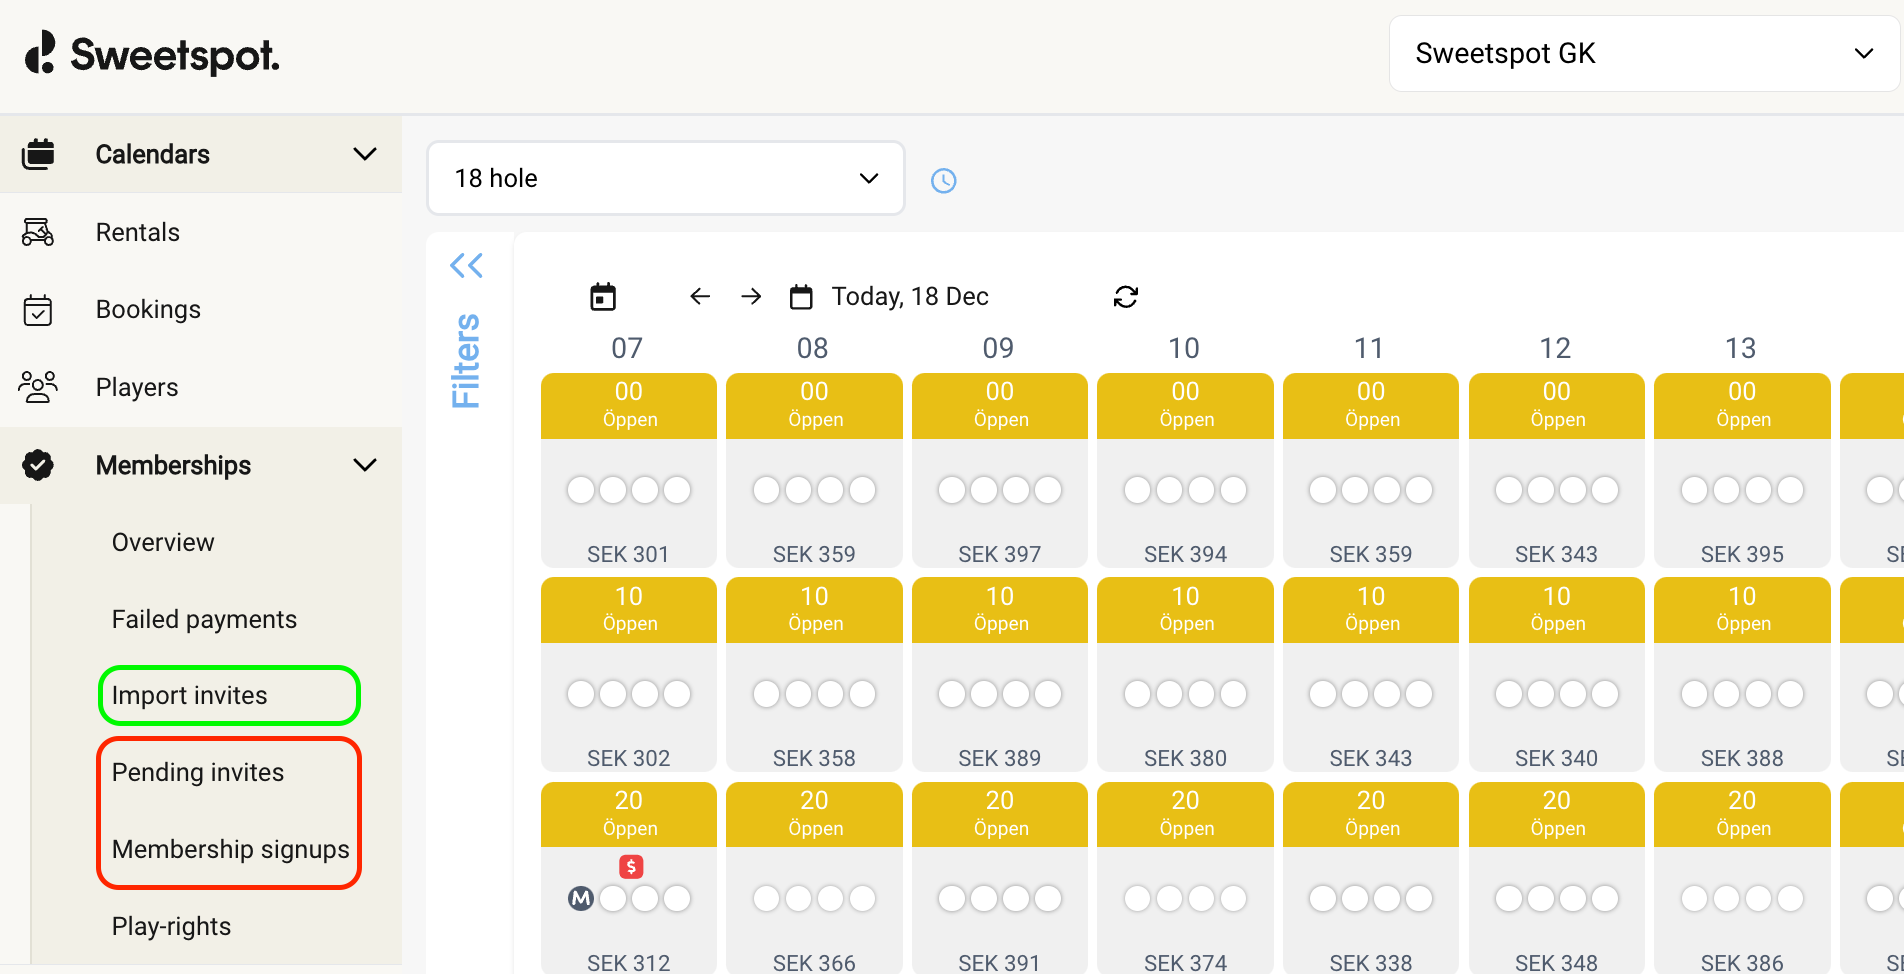Open the Calendars menu label
Screen dimensions: 1904x974
pos(153,154)
